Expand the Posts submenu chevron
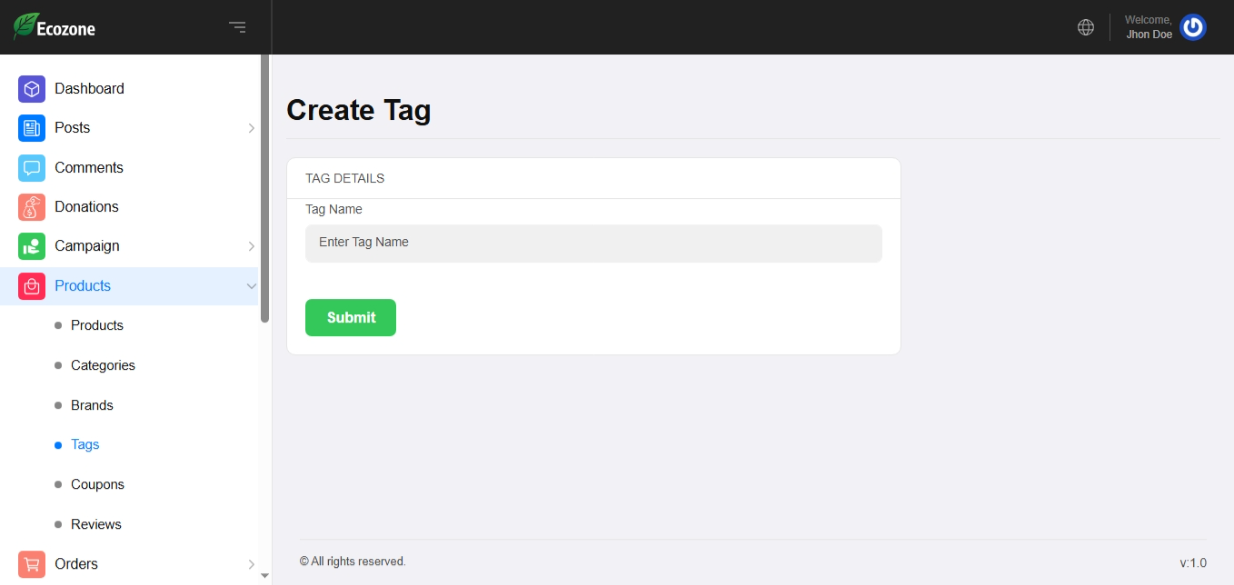This screenshot has height=585, width=1234. [251, 128]
